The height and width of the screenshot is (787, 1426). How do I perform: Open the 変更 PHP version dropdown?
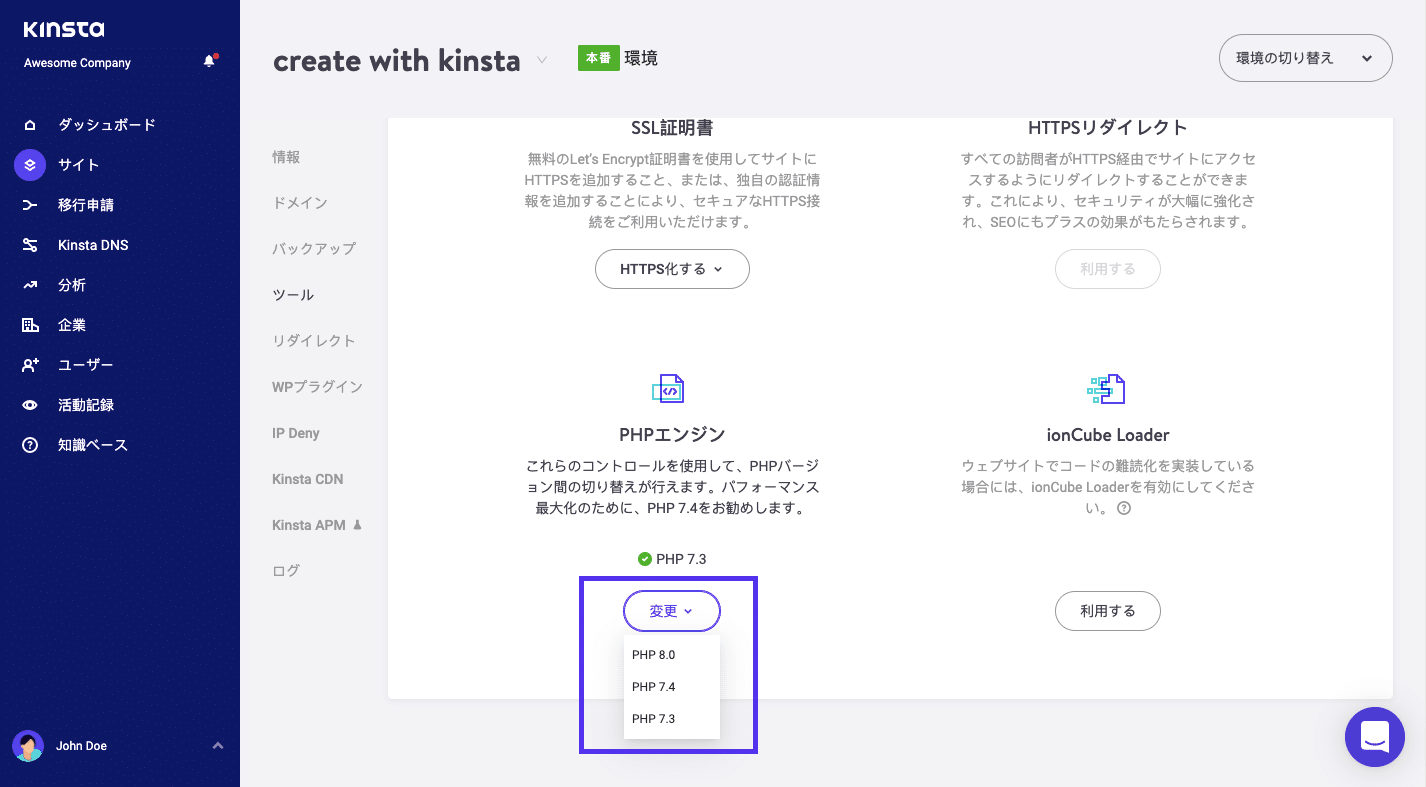pyautogui.click(x=671, y=610)
